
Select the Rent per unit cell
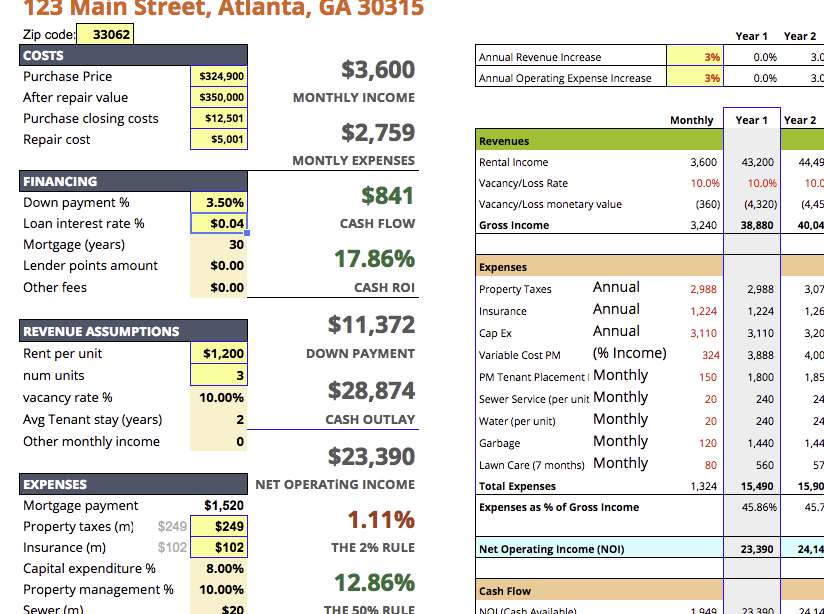(x=218, y=353)
